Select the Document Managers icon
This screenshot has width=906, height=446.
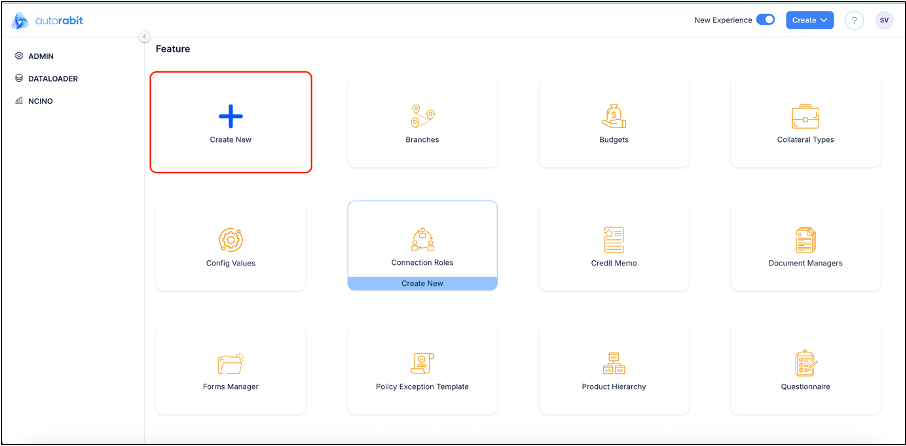pyautogui.click(x=805, y=240)
